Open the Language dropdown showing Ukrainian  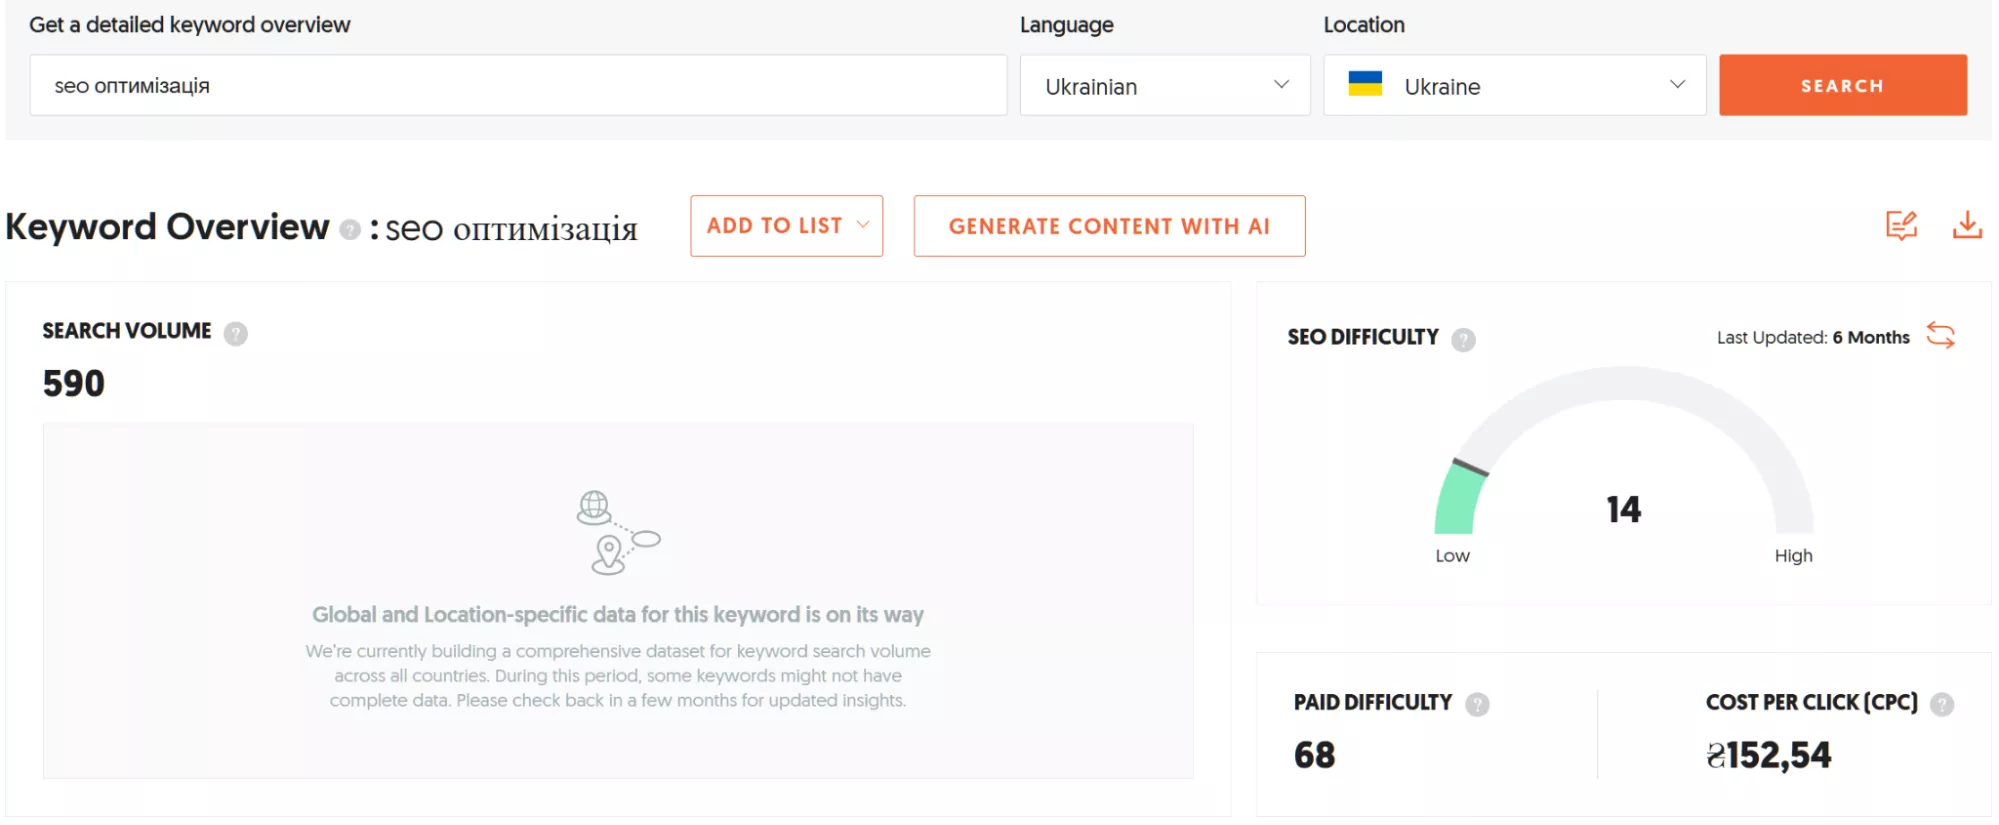(1164, 86)
